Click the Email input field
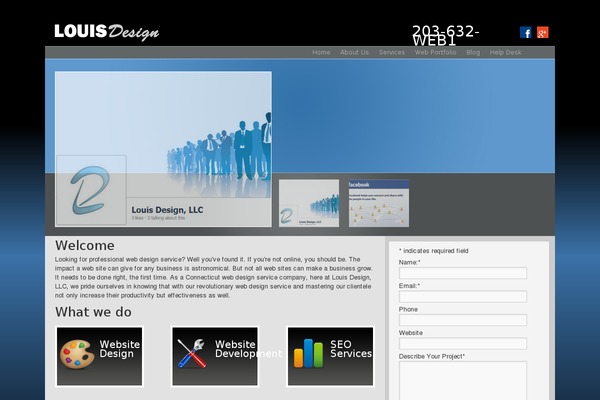Image resolution: width=600 pixels, height=400 pixels. click(463, 296)
